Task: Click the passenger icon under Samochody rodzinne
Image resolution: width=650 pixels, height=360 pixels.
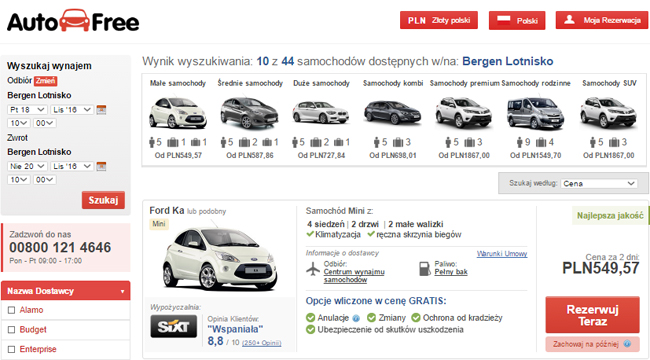Action: coord(520,143)
